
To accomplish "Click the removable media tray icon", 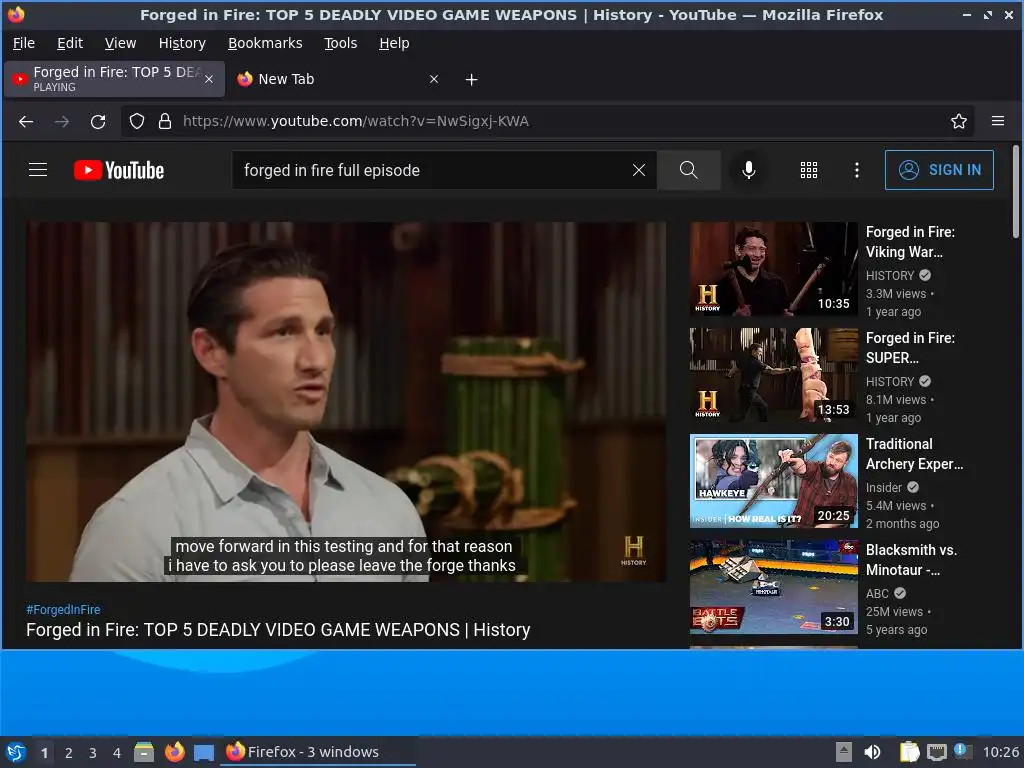I will click(x=844, y=752).
